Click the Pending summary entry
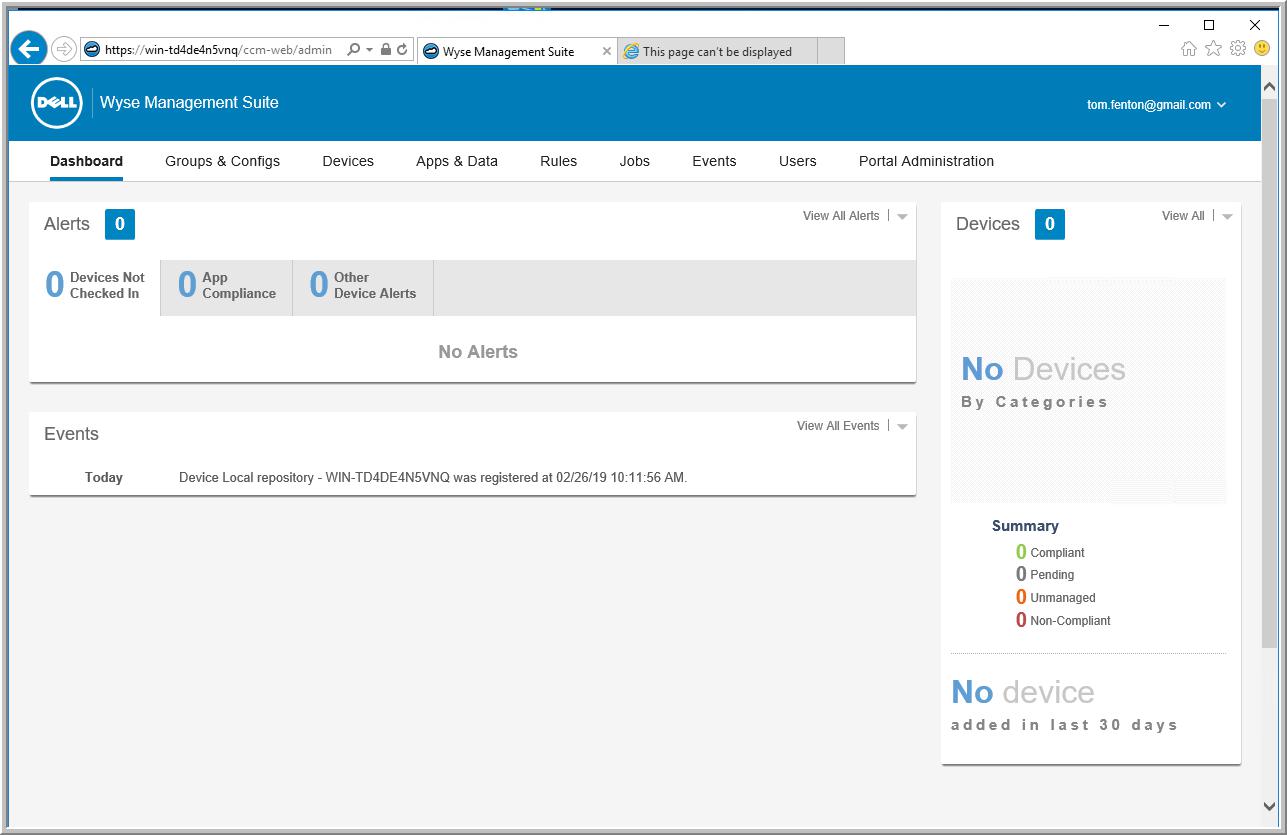 [x=1045, y=574]
